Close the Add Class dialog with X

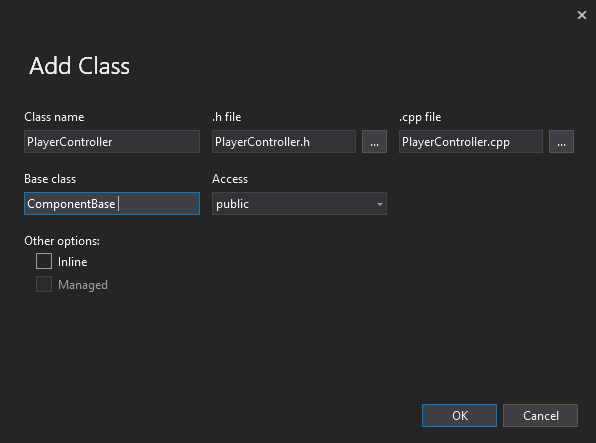pos(582,15)
